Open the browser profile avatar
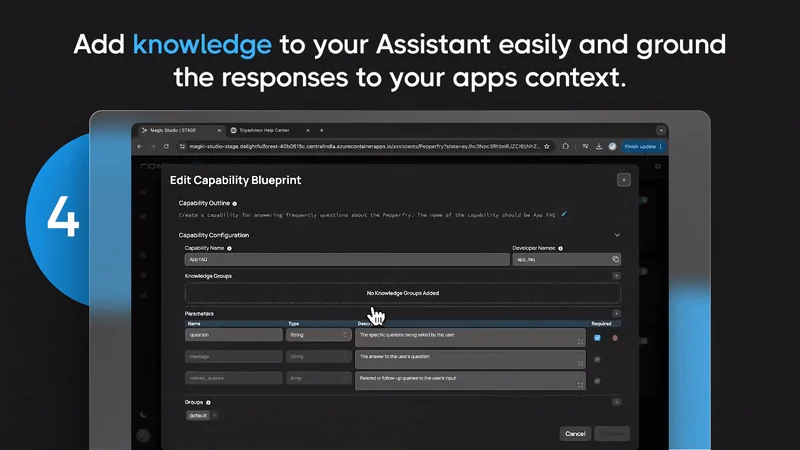The height and width of the screenshot is (450, 800). tap(612, 146)
